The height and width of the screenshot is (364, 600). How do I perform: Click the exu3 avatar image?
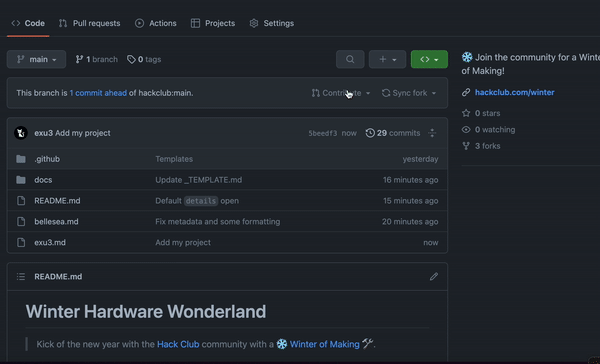point(21,133)
